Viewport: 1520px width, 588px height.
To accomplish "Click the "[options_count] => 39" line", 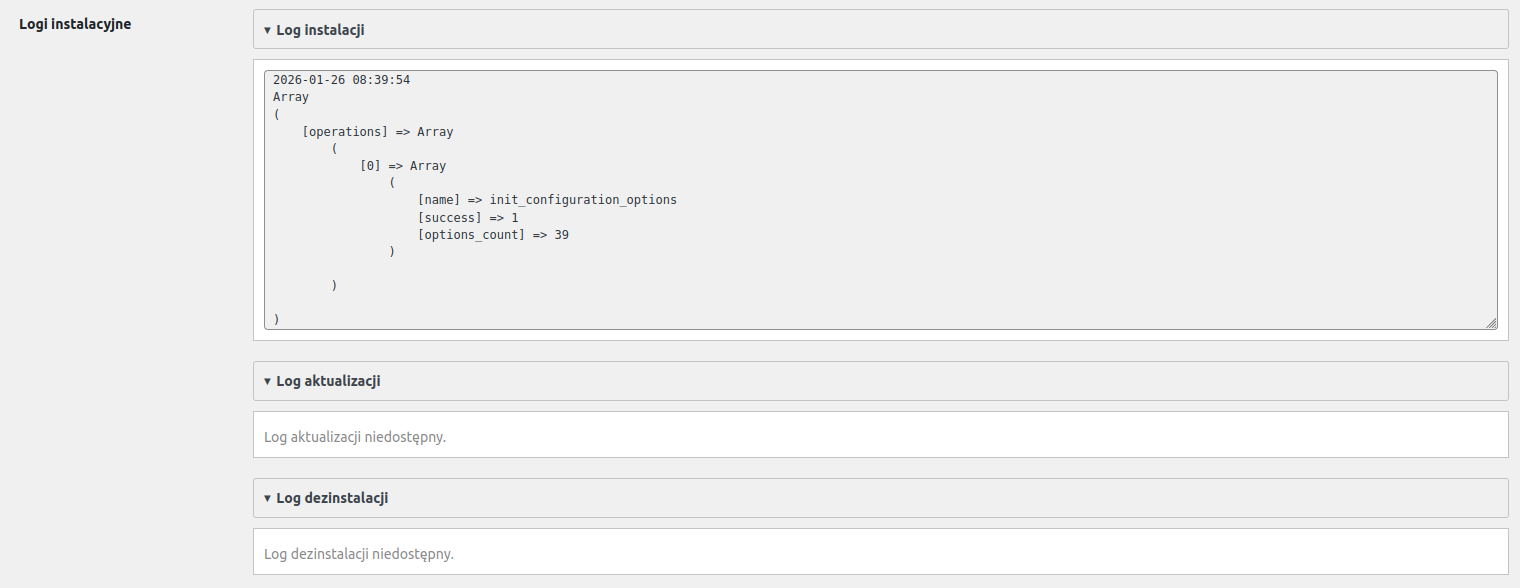I will [x=493, y=235].
